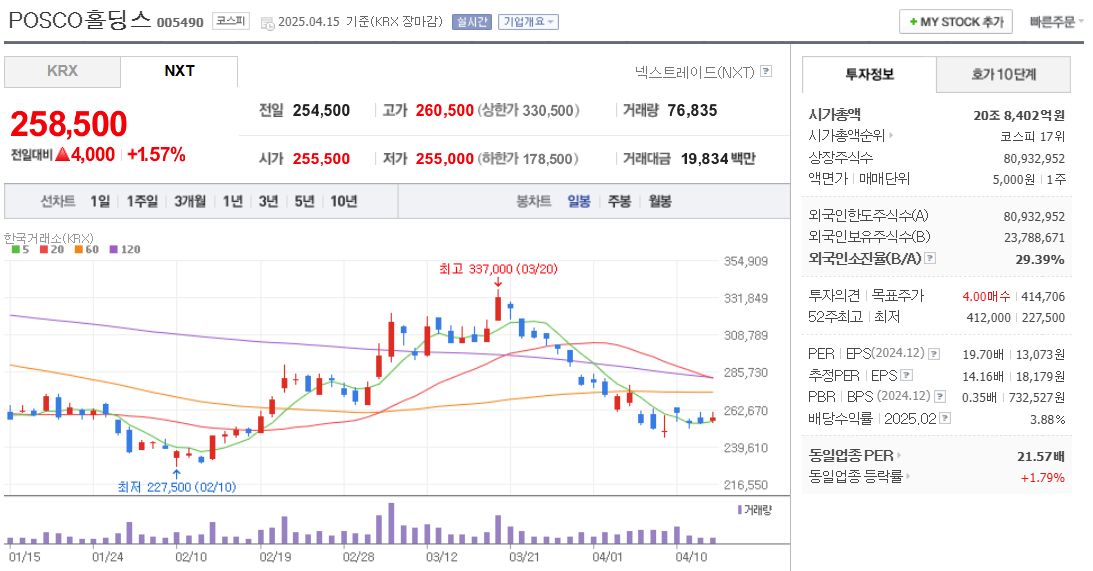The height and width of the screenshot is (571, 1093).
Task: Click 고가 value 260,500
Action: click(x=445, y=110)
